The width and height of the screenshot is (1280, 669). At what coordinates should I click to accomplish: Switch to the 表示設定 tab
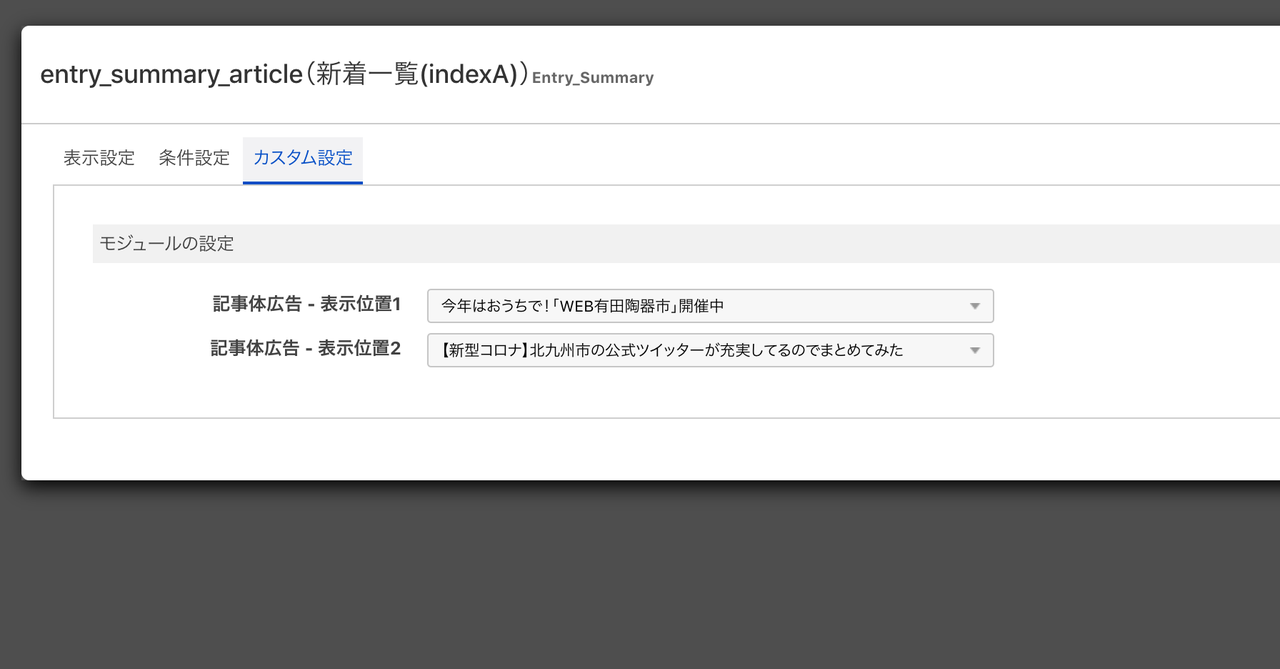coord(99,158)
